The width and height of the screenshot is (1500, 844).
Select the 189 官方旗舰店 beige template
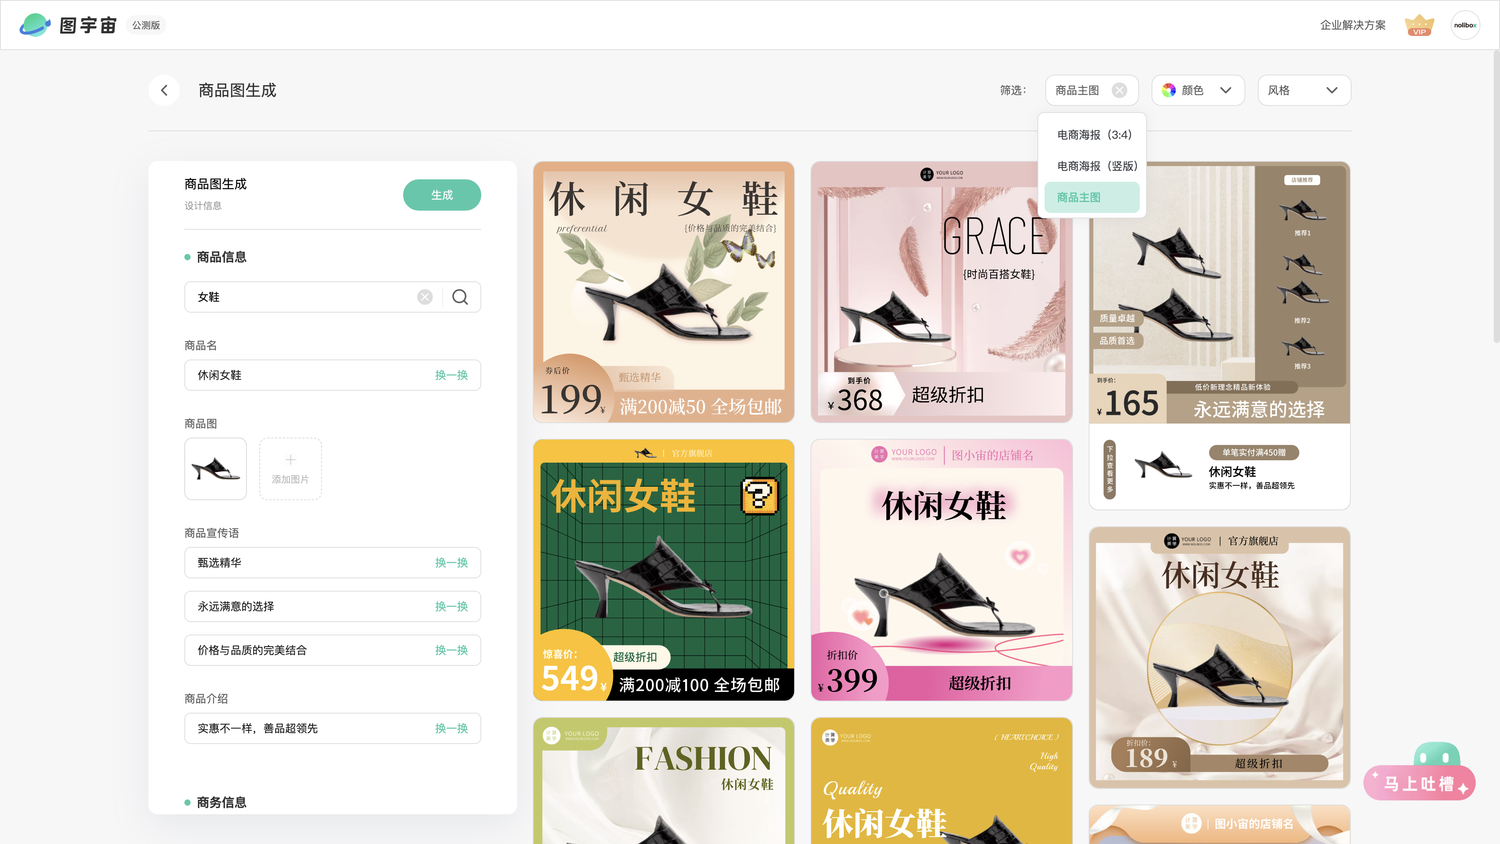tap(1220, 657)
